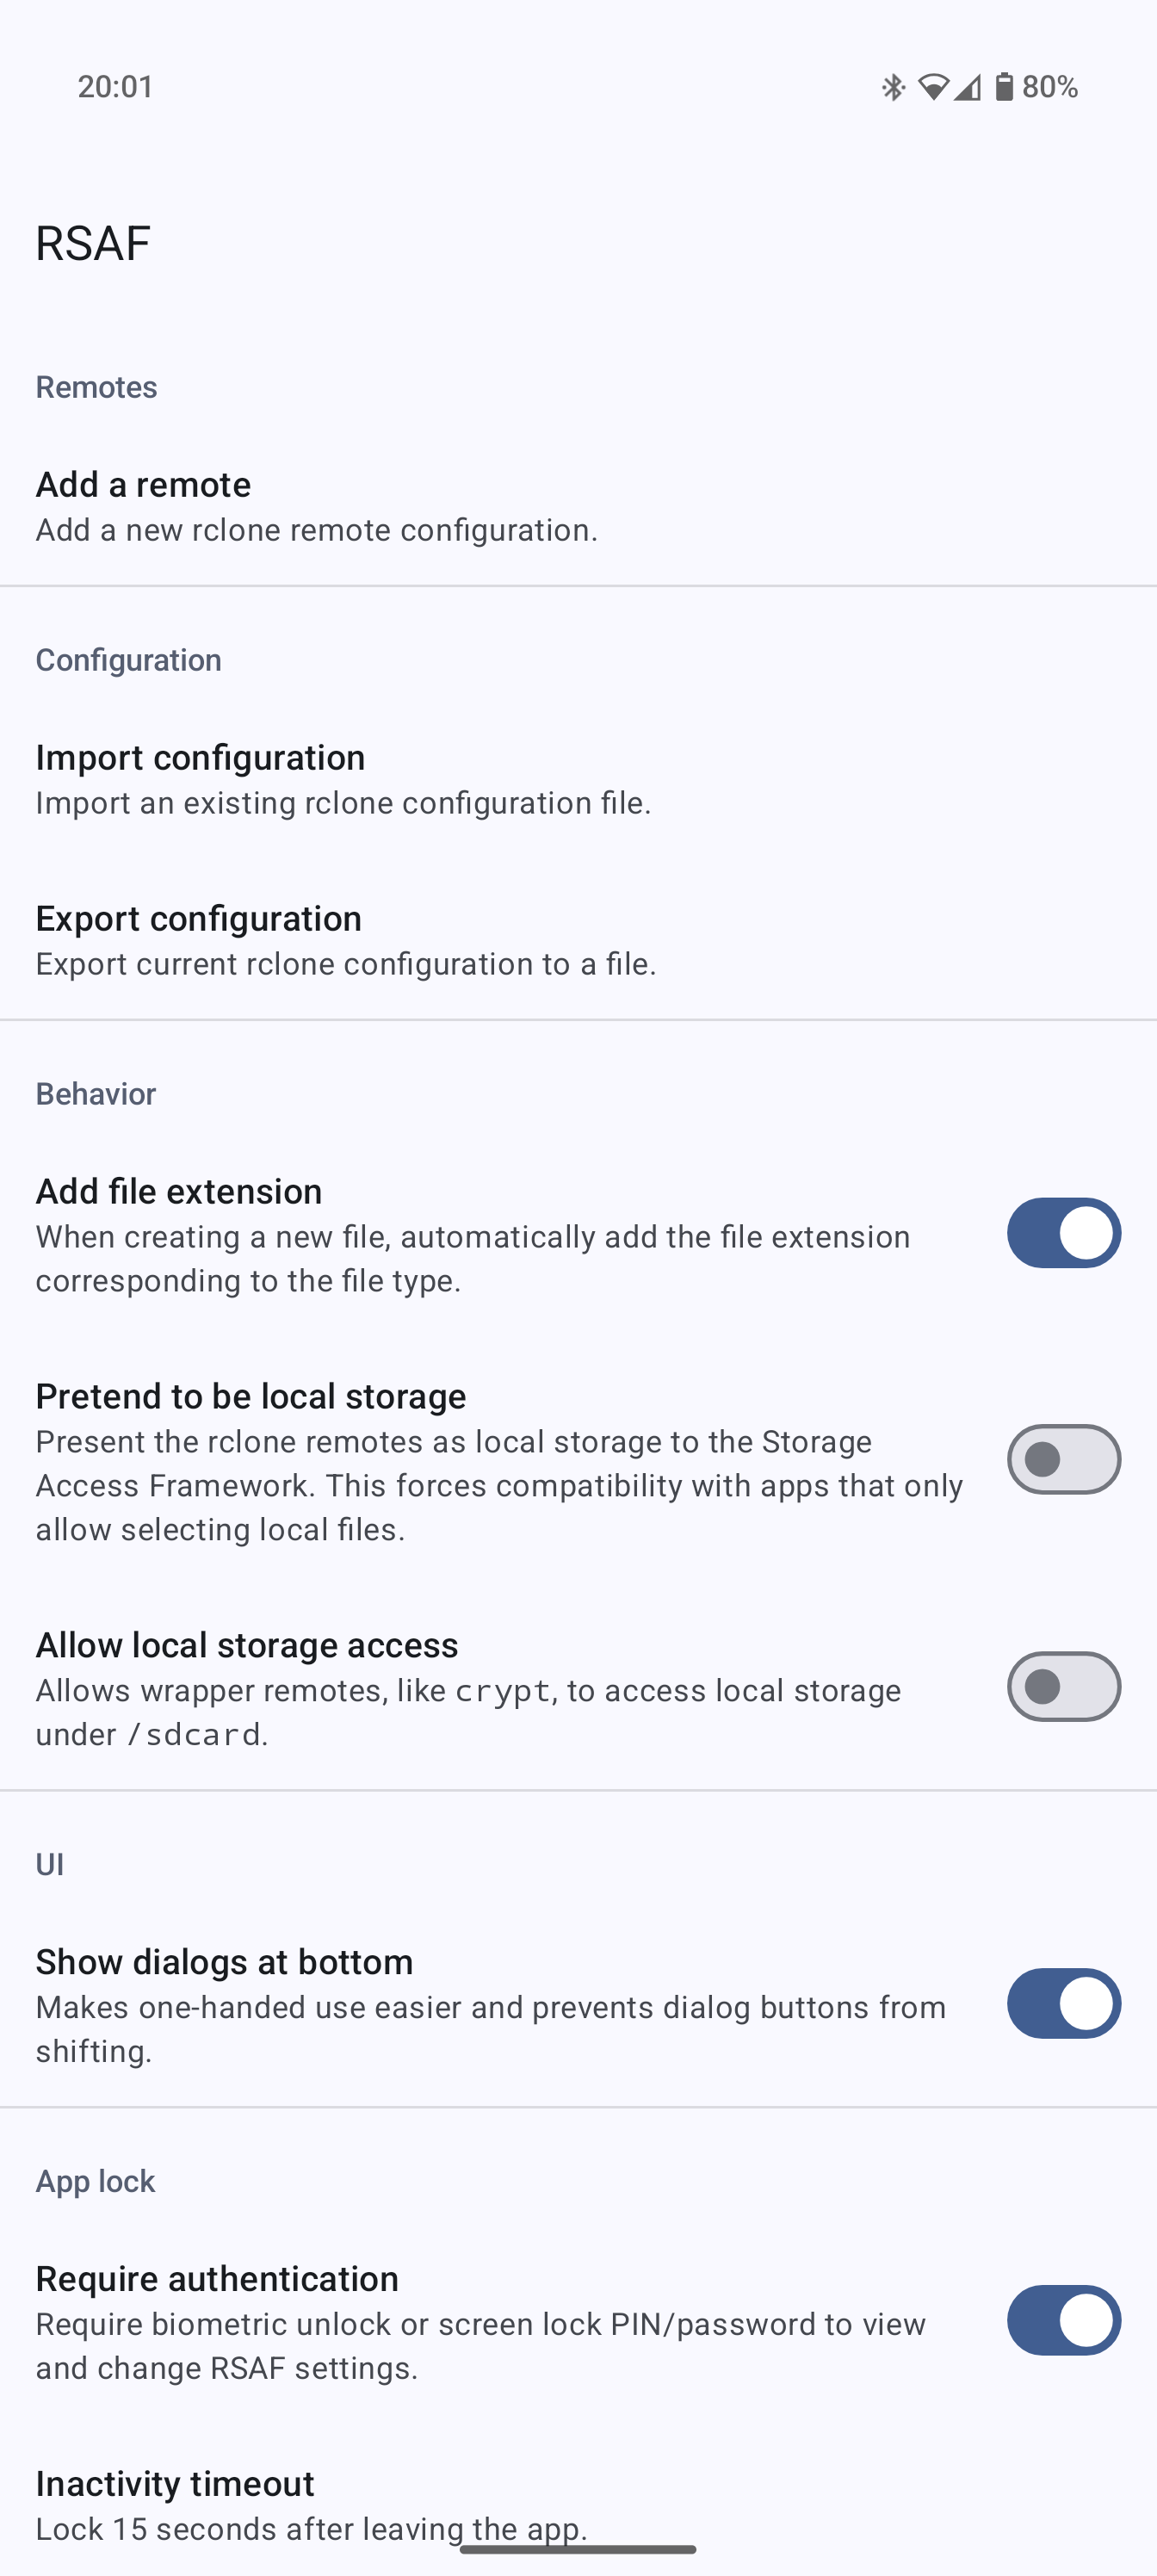Tap the RSAF title text
Image resolution: width=1157 pixels, height=2576 pixels.
93,243
